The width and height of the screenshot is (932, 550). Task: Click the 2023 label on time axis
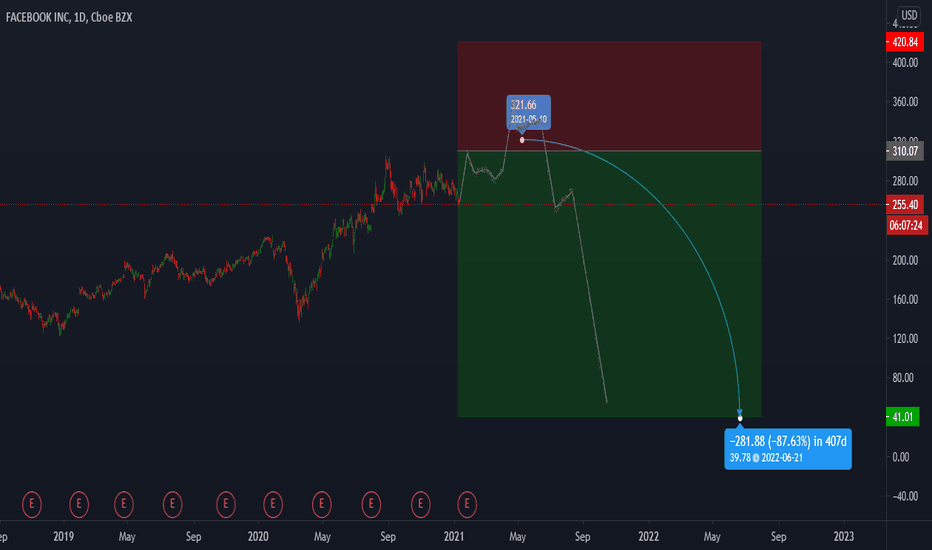coord(843,536)
